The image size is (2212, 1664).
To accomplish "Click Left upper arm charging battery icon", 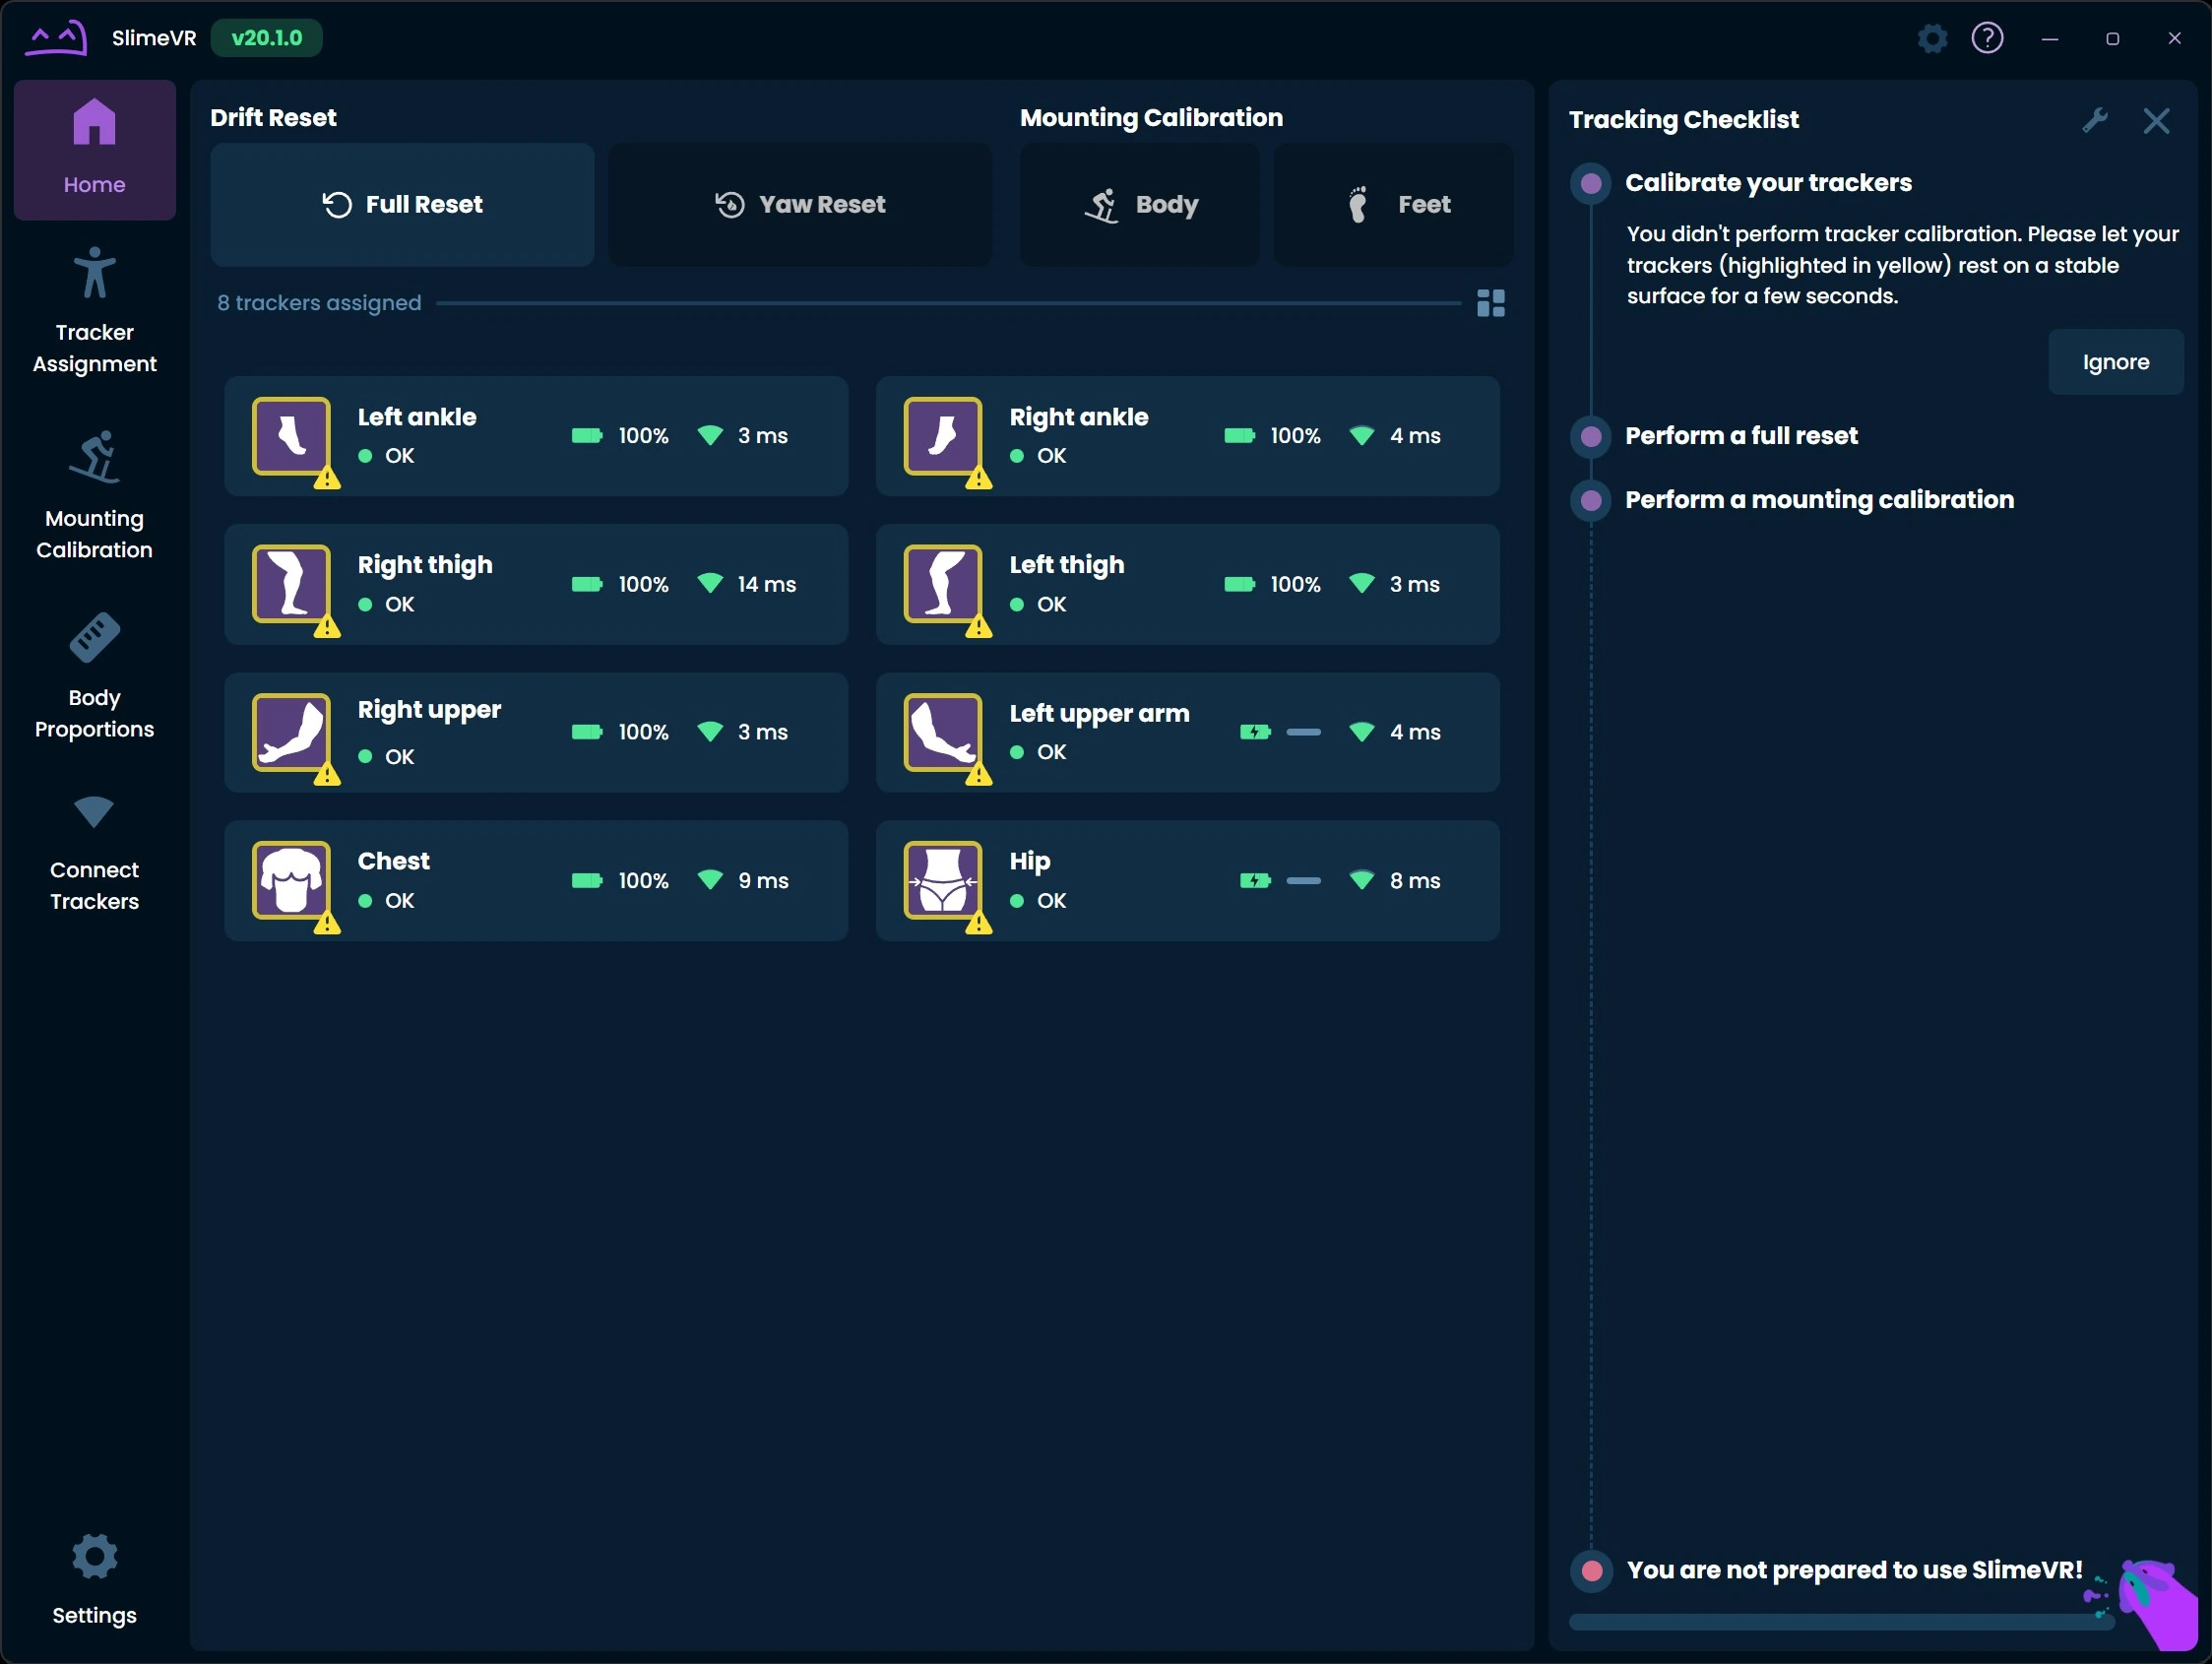I will pyautogui.click(x=1255, y=732).
